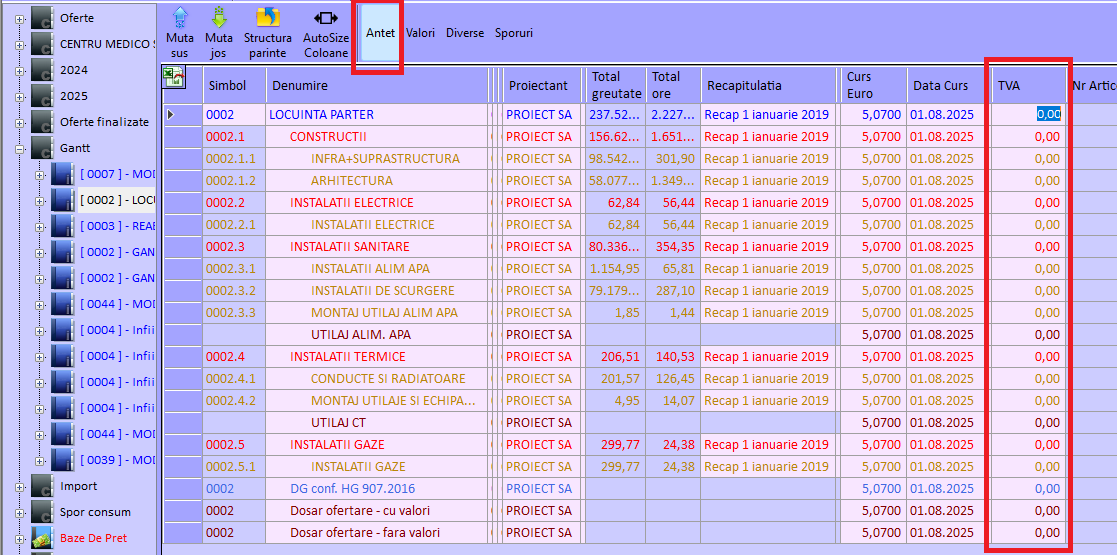
Task: Click the Spor consum folder icon
Action: point(42,512)
